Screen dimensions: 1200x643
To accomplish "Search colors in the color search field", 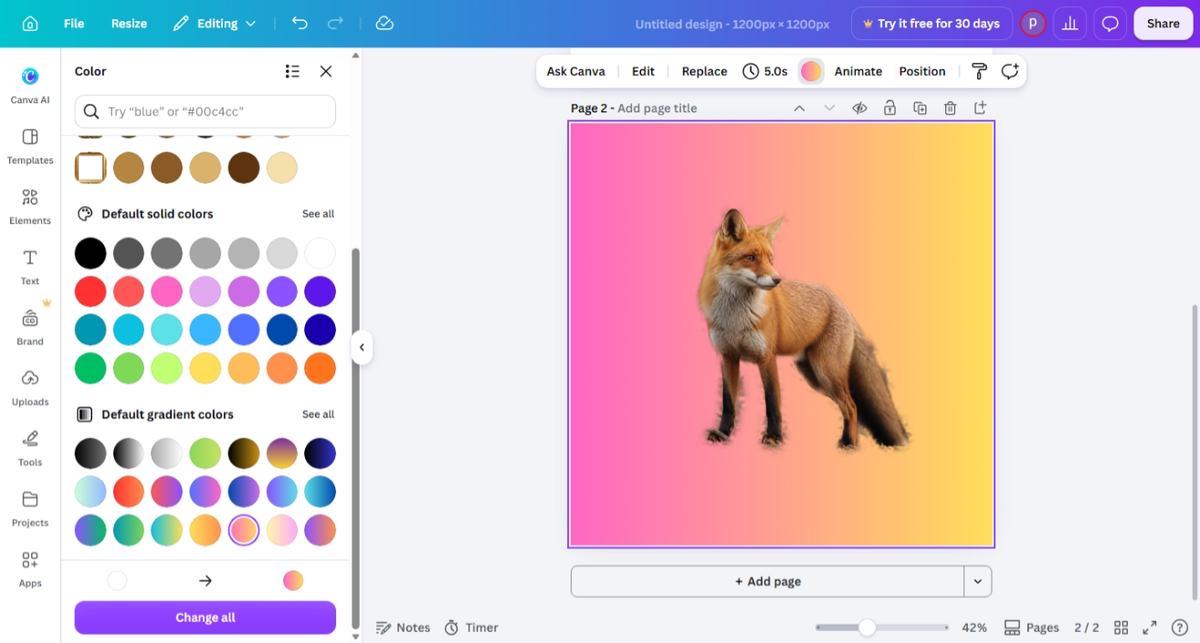I will [205, 112].
